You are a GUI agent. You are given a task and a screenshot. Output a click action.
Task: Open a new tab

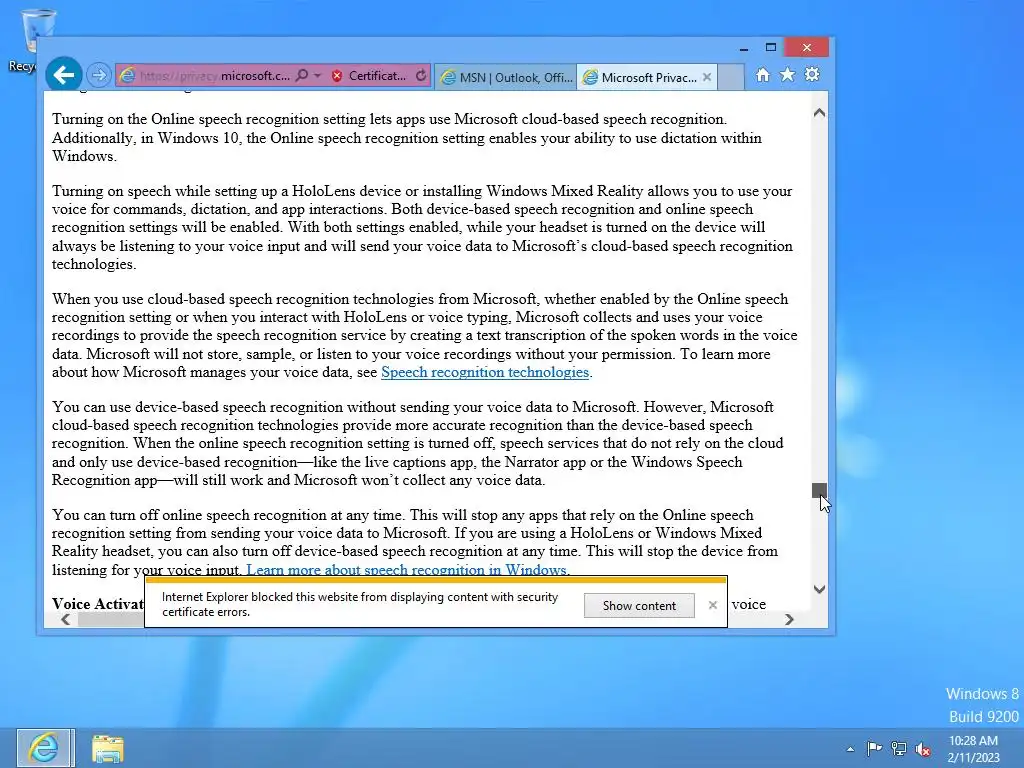(731, 77)
